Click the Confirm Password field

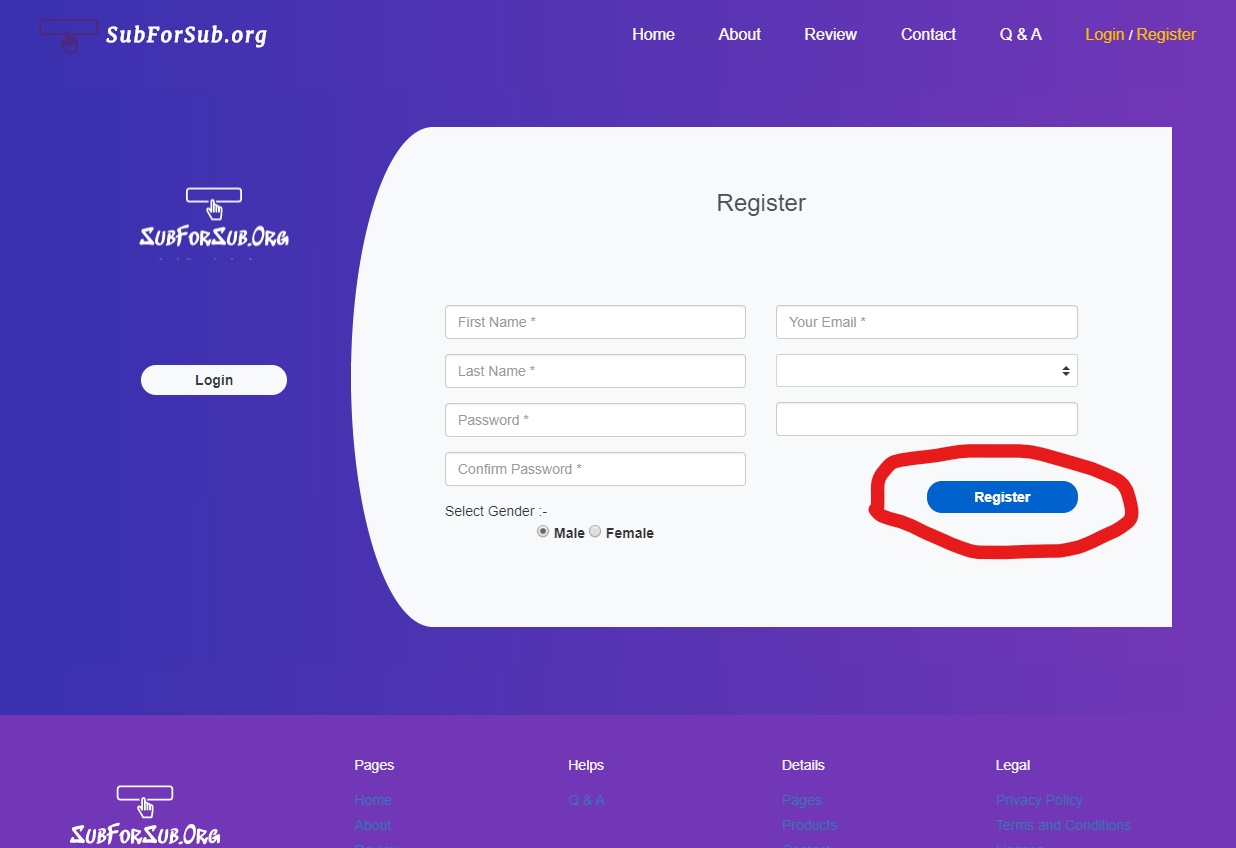pos(595,469)
